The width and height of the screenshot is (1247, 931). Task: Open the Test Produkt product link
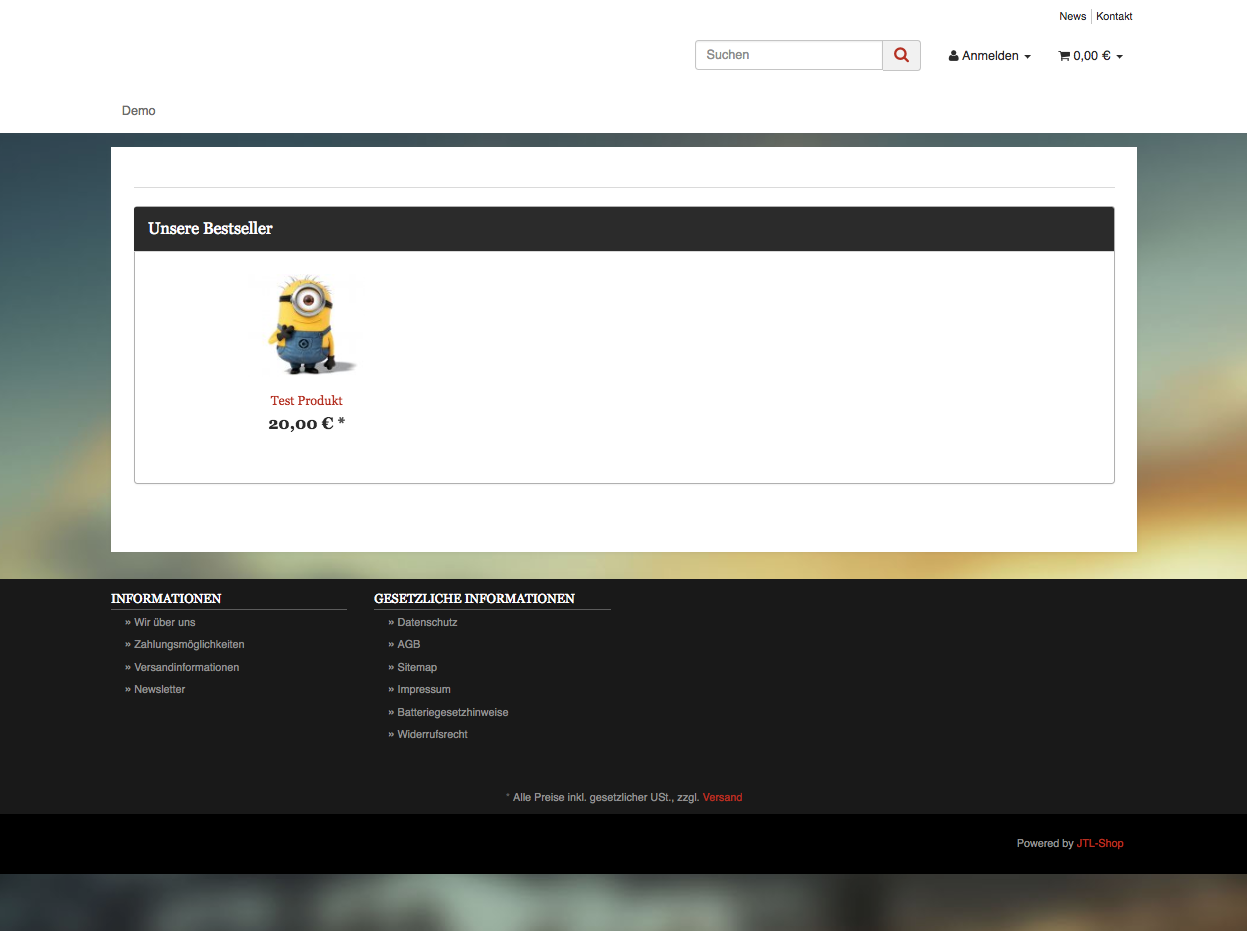[306, 401]
